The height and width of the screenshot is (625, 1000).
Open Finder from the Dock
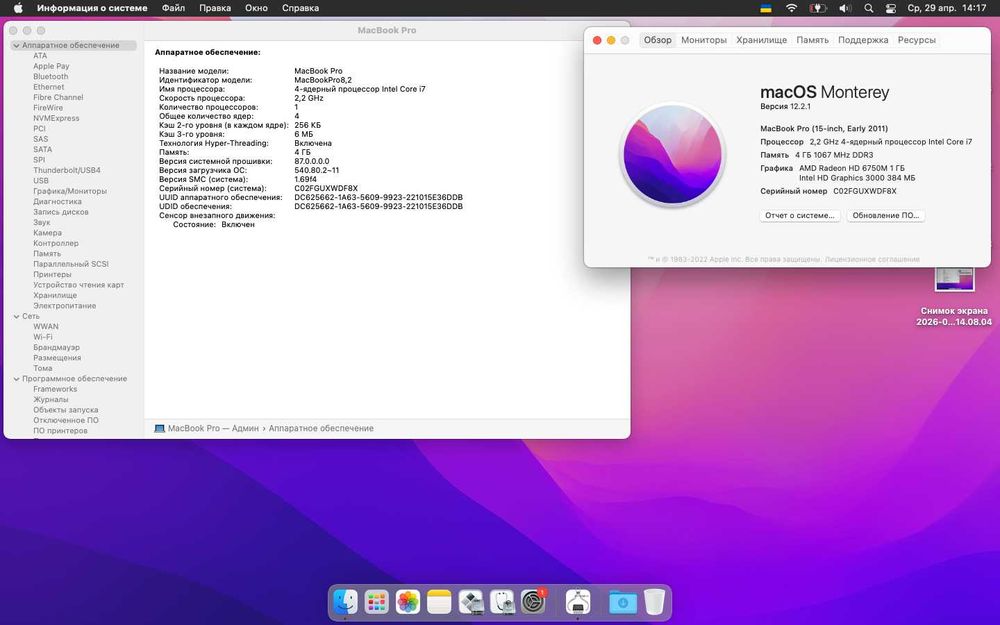(x=346, y=601)
